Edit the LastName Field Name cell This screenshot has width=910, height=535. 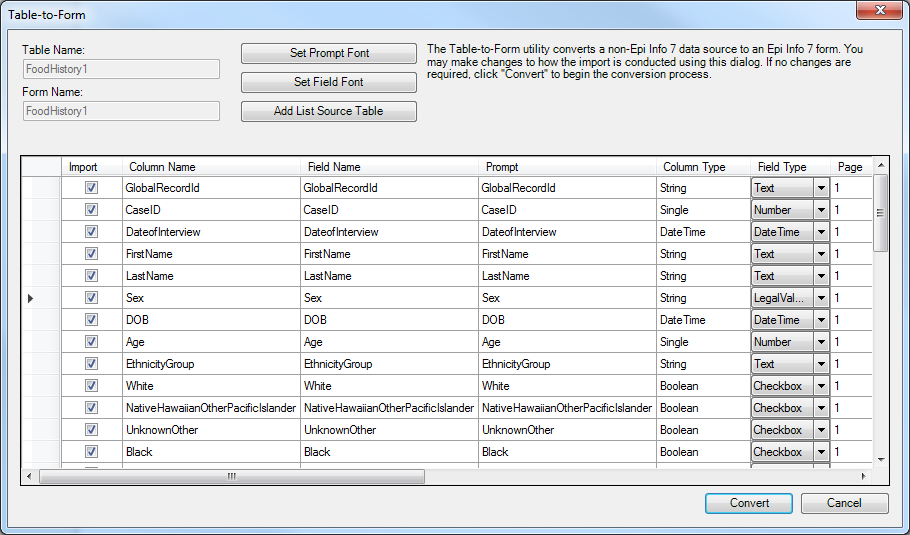[389, 276]
